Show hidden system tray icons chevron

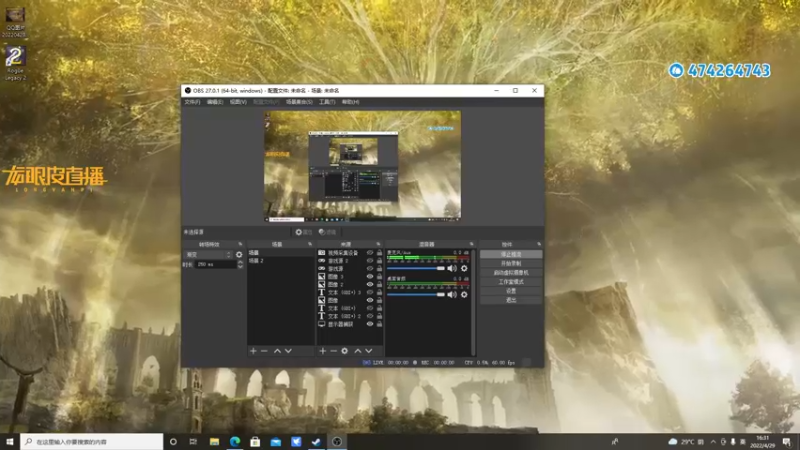[713, 442]
